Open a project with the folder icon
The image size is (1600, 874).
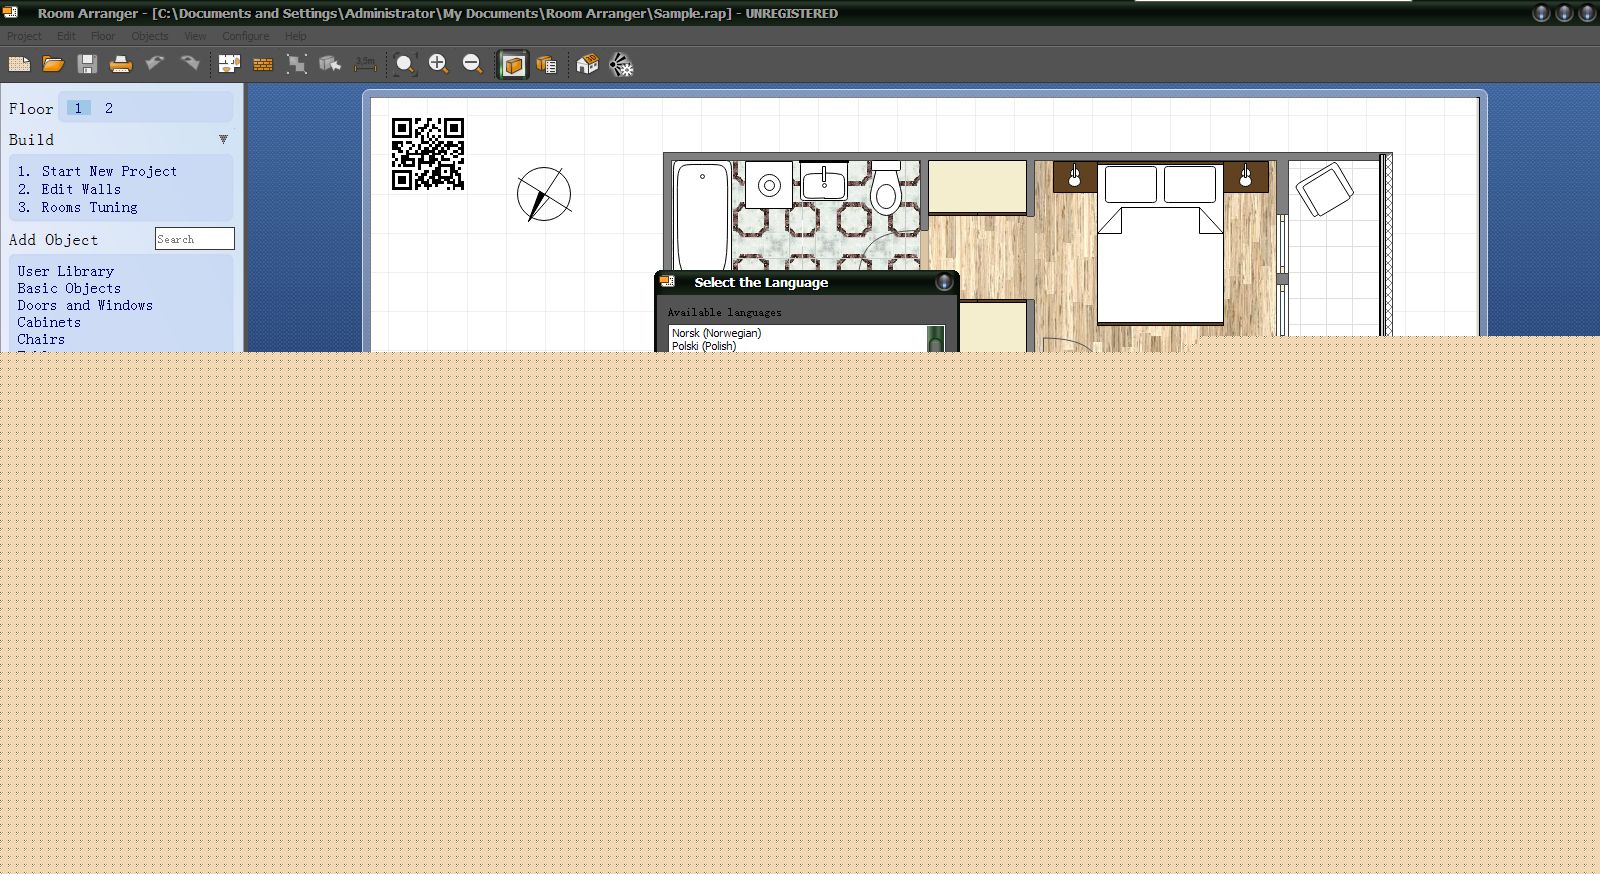coord(53,65)
